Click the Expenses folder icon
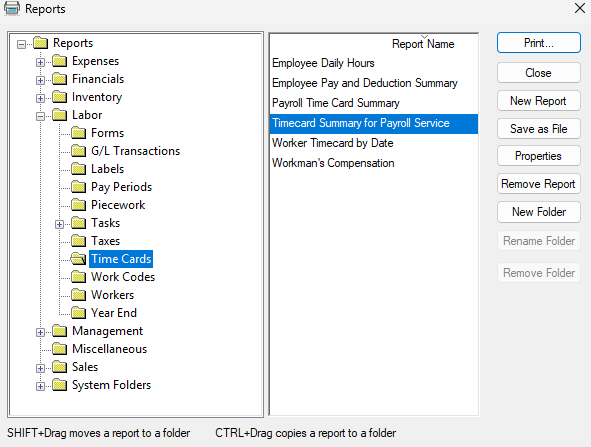This screenshot has width=591, height=447. coord(60,61)
